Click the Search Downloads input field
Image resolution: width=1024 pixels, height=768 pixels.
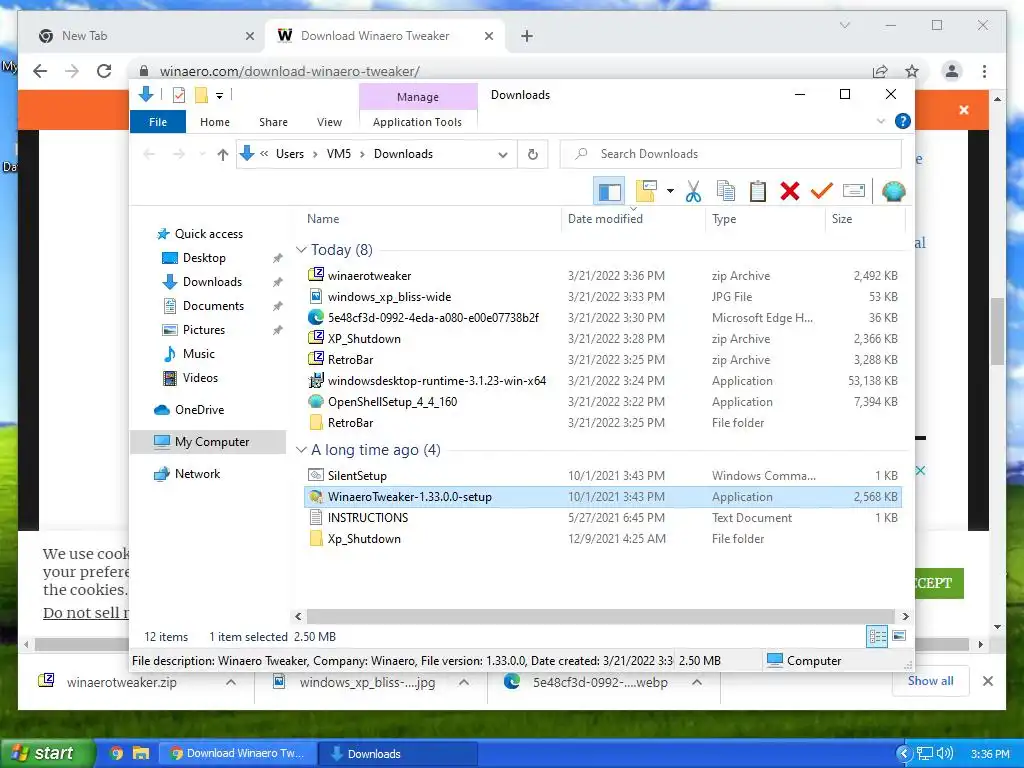(x=730, y=154)
